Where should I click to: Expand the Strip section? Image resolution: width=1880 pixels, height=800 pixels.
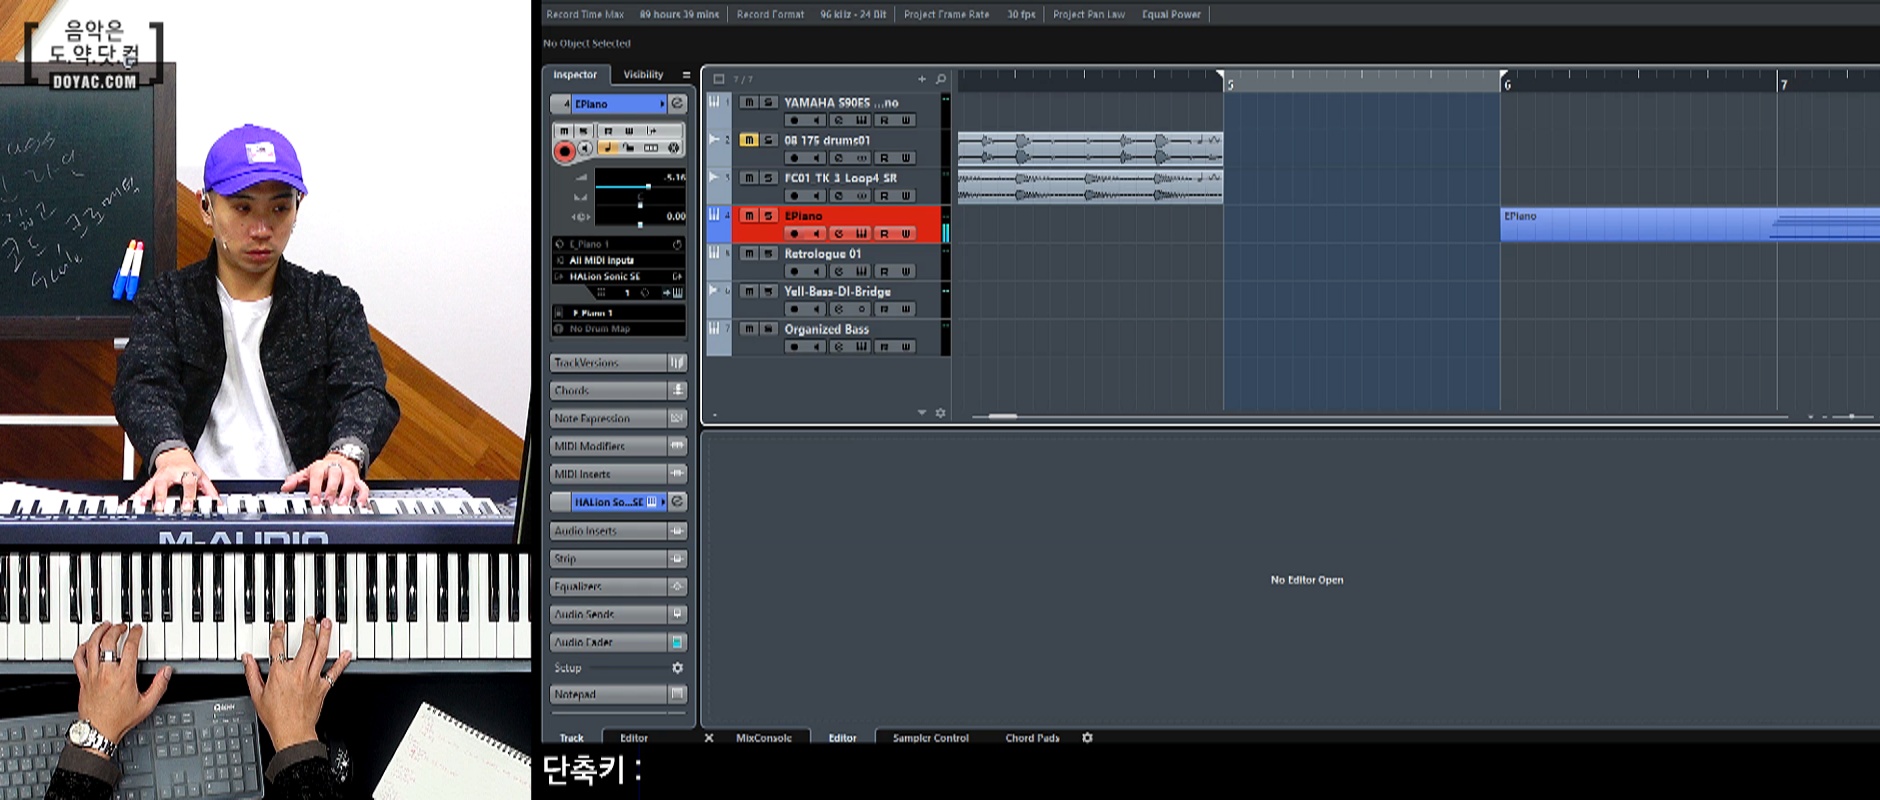pyautogui.click(x=618, y=559)
